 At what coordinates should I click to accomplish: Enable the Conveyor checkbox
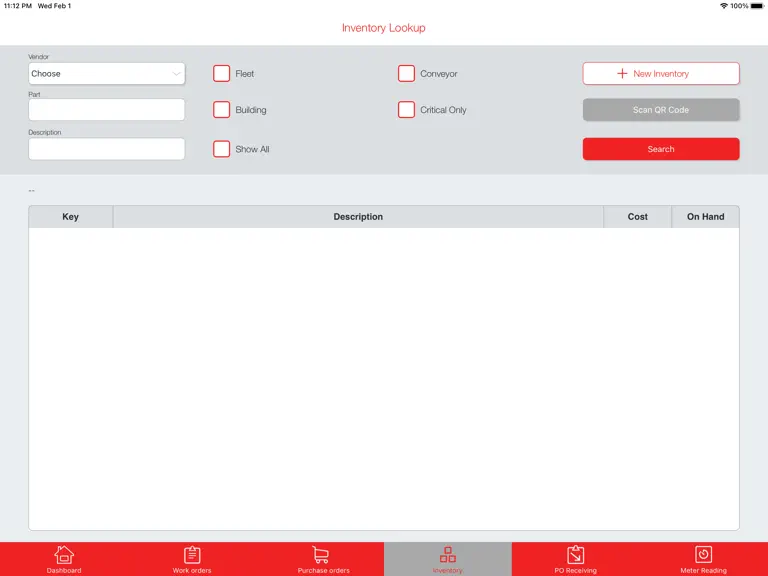[x=406, y=73]
